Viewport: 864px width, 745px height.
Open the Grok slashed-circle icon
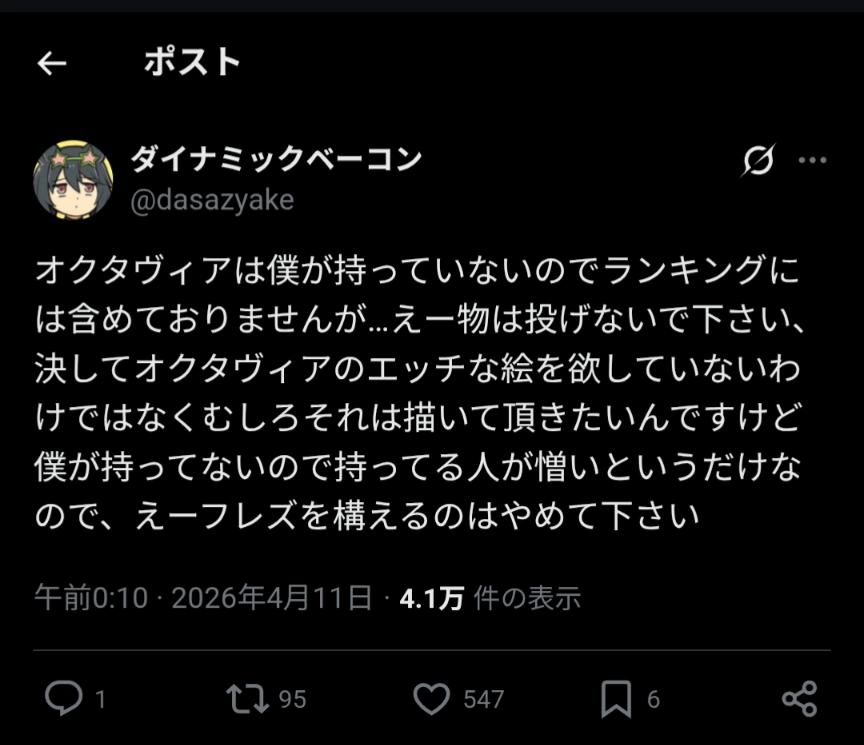pyautogui.click(x=758, y=160)
